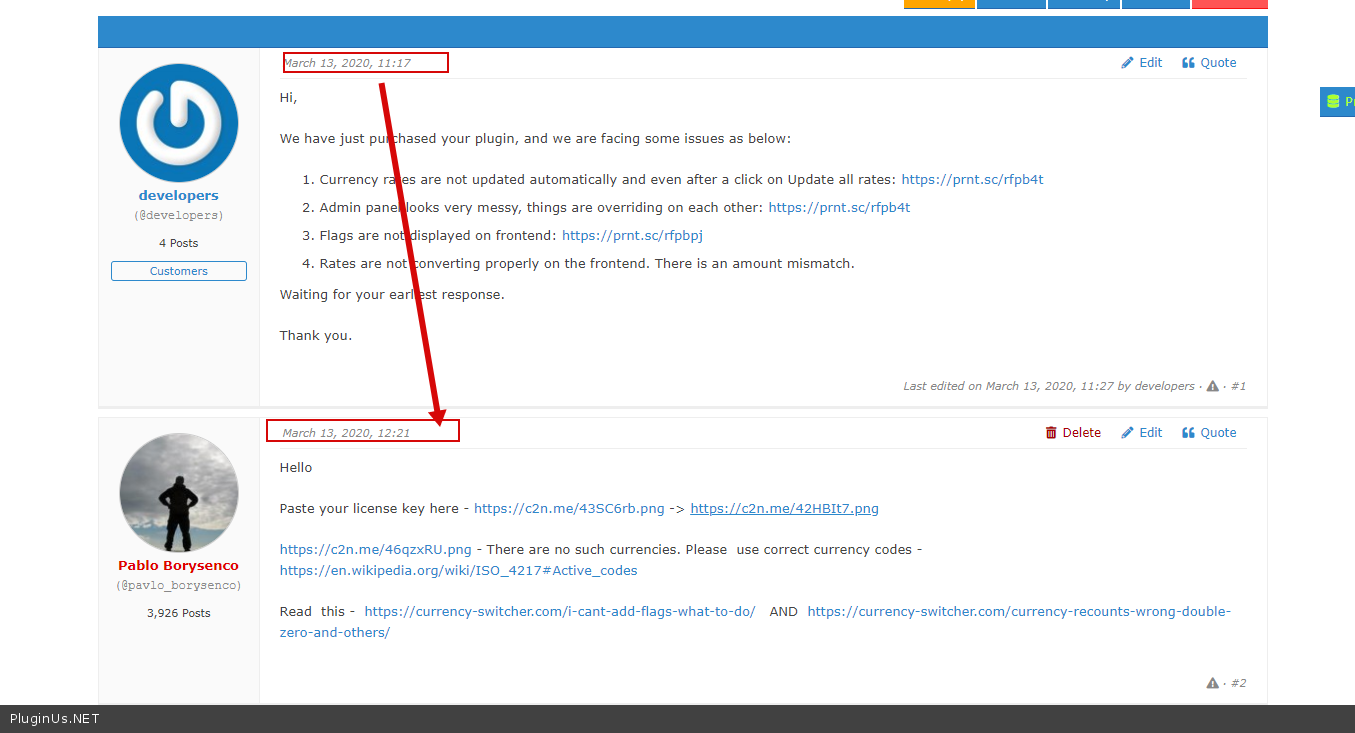Open the c2n.me/42HBIt7.png link
This screenshot has width=1355, height=733.
coord(784,509)
